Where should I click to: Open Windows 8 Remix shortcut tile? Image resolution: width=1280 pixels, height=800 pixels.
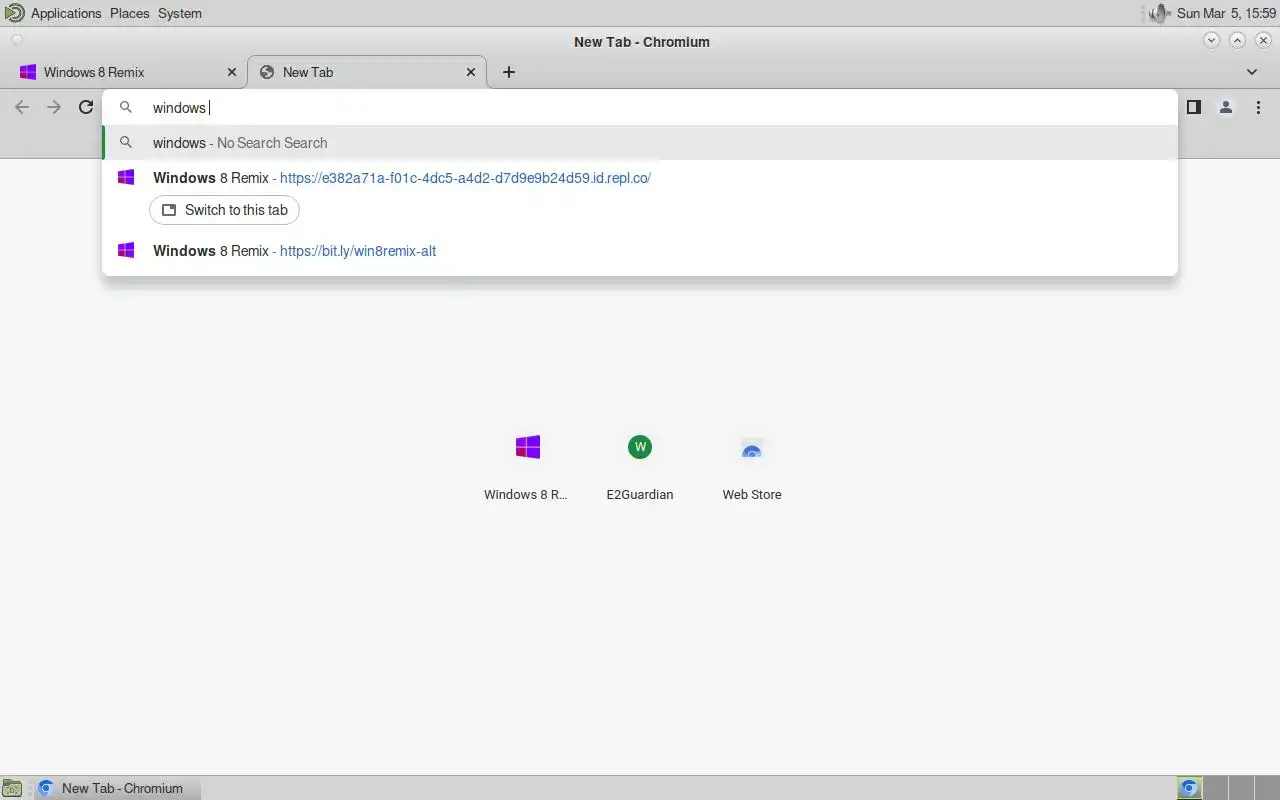[x=527, y=465]
